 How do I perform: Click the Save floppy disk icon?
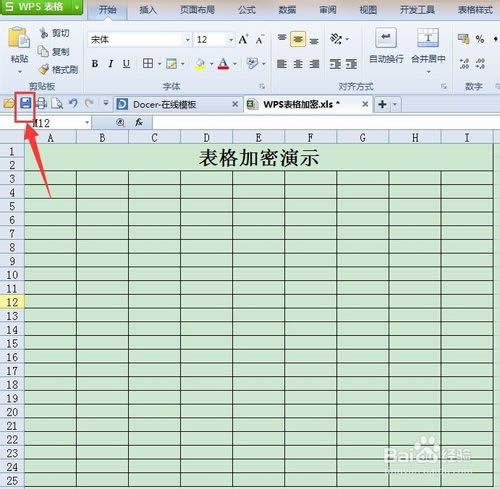point(26,103)
